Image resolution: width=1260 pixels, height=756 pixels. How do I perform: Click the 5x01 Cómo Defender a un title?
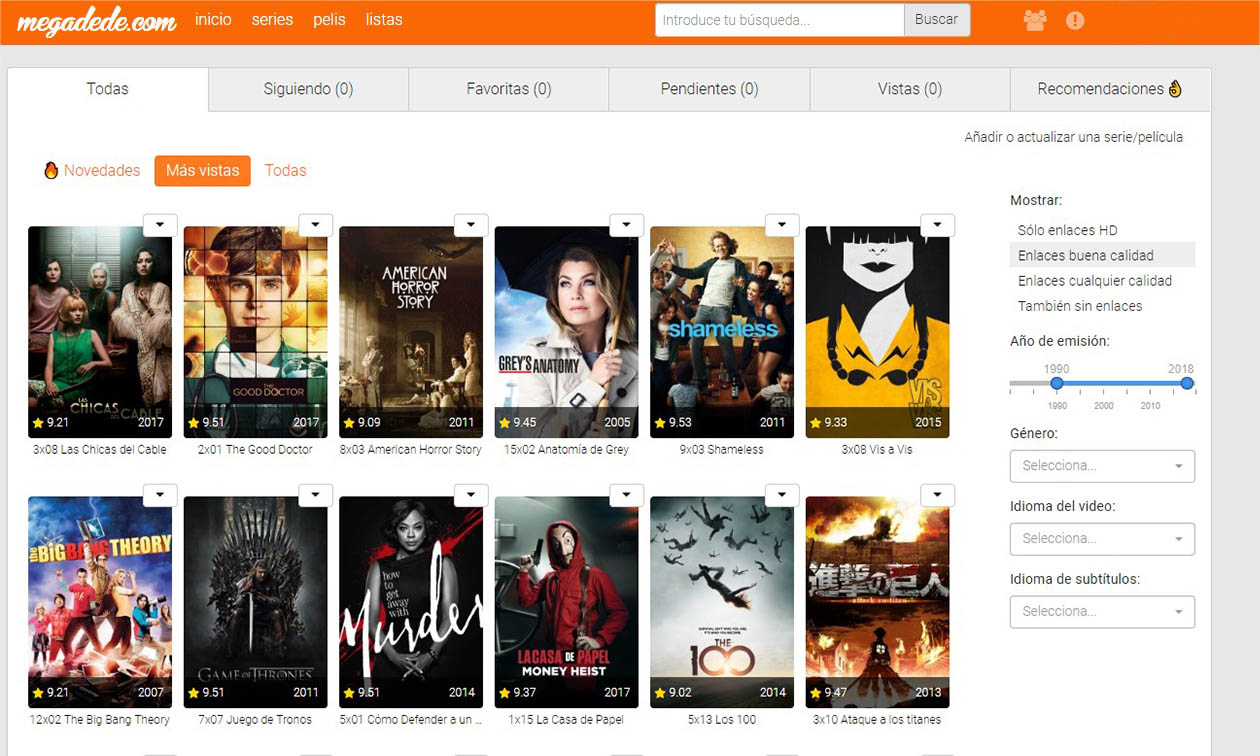point(411,720)
